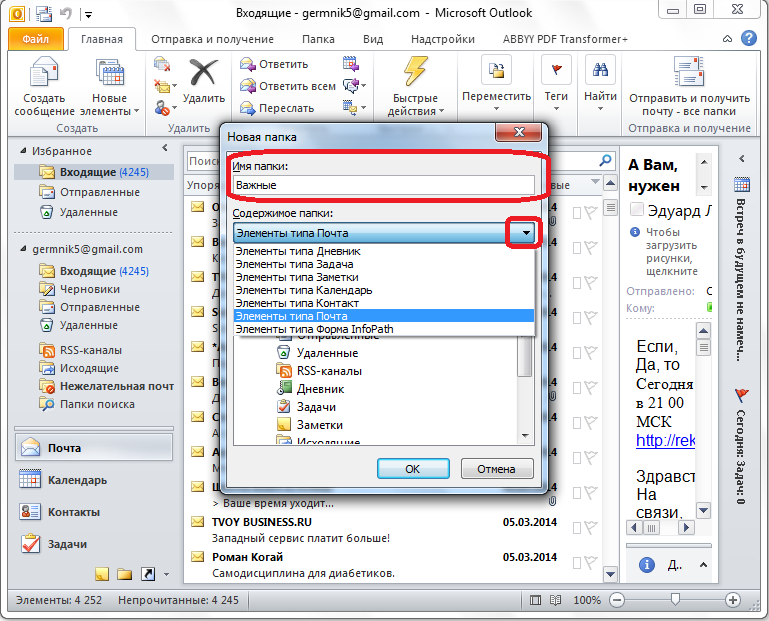Switch to reading view from status bar icon
Image resolution: width=769 pixels, height=621 pixels.
coord(555,600)
